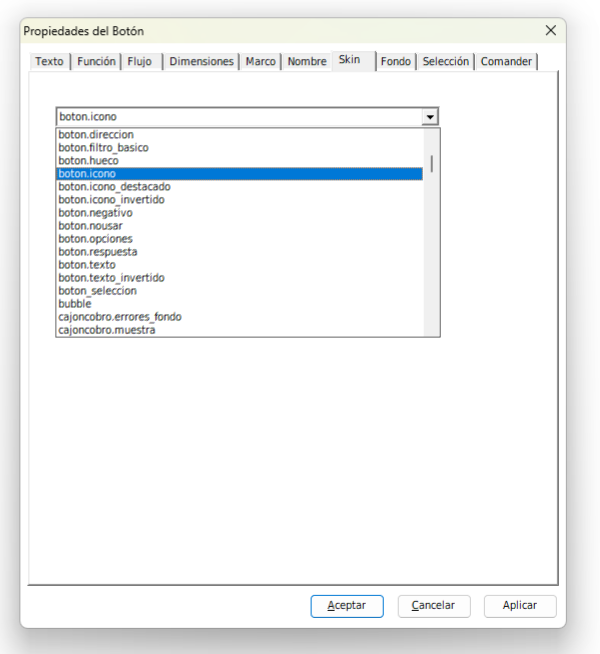This screenshot has height=654, width=600.
Task: Click the Cancelar button
Action: (x=434, y=606)
